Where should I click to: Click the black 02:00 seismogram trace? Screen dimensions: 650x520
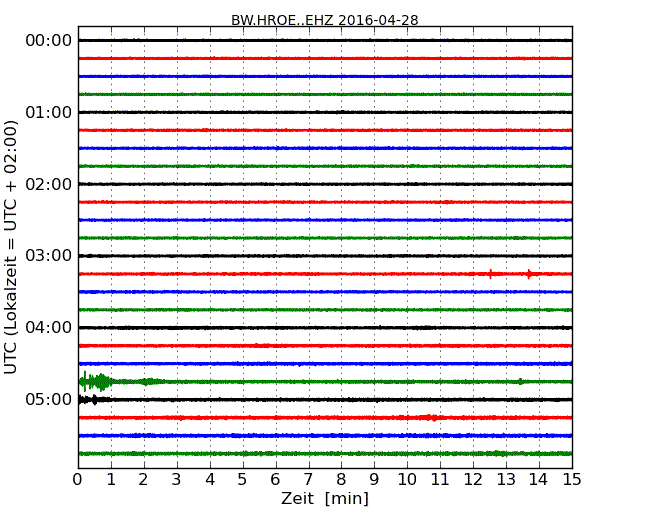[x=325, y=184]
